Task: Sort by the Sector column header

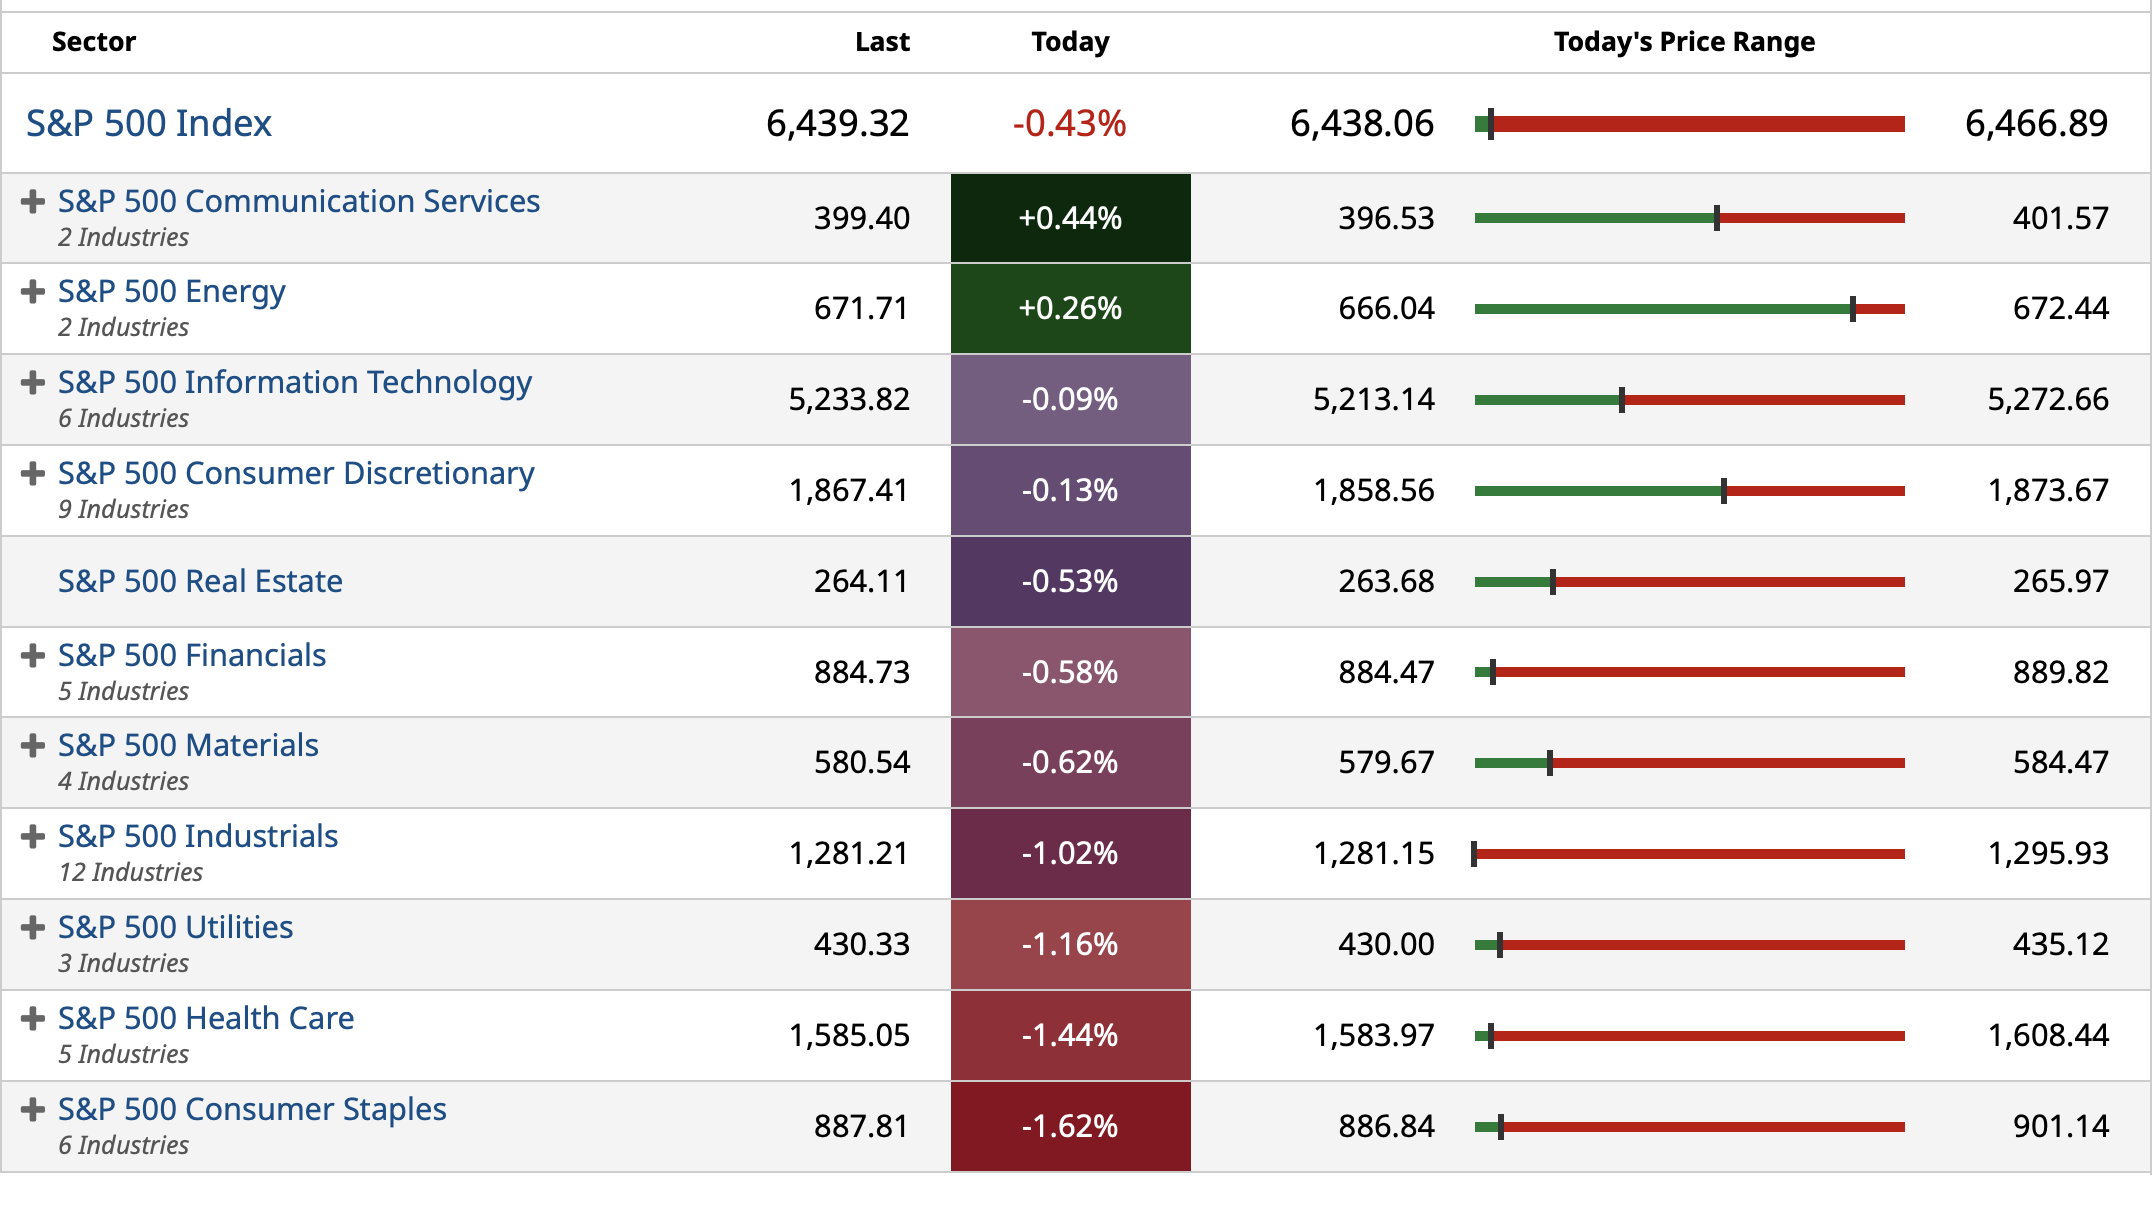Action: tap(93, 42)
